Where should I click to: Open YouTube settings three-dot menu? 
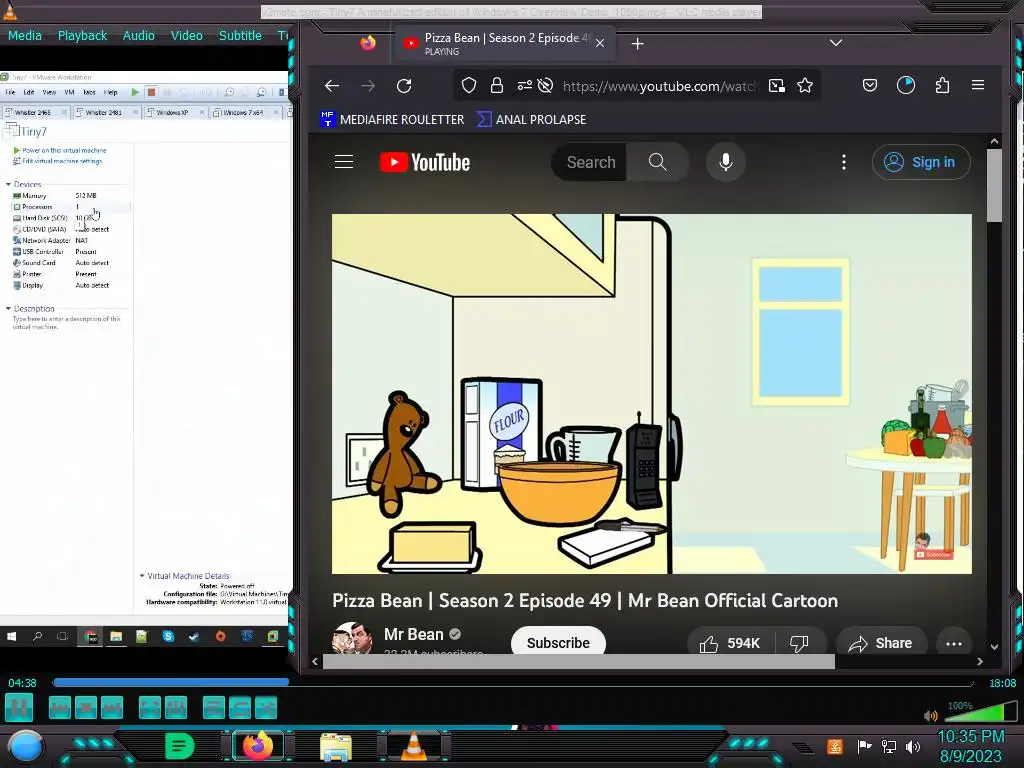click(x=844, y=162)
